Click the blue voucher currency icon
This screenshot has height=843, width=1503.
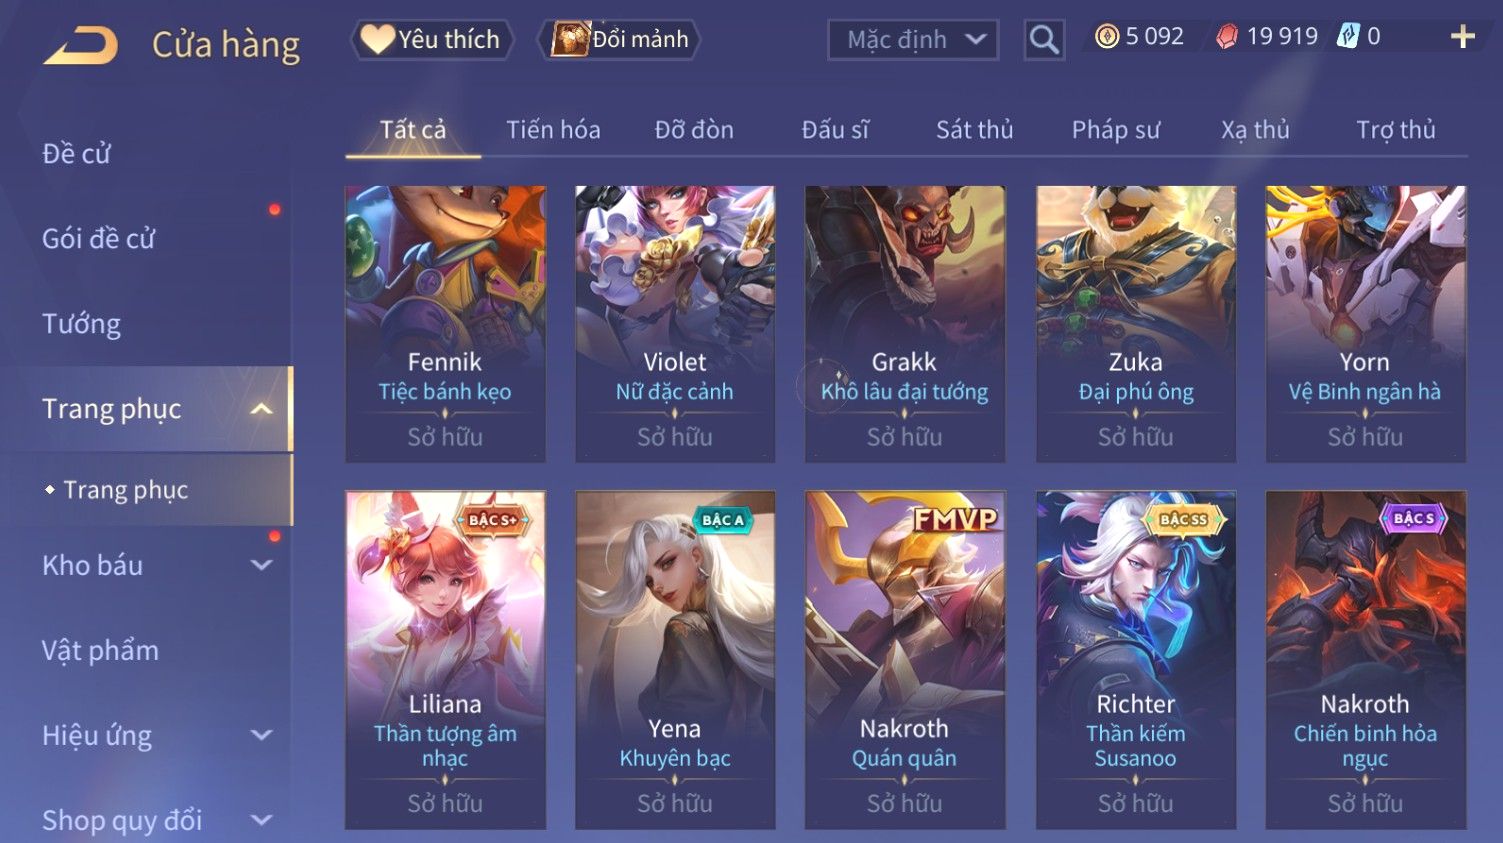pos(1348,37)
